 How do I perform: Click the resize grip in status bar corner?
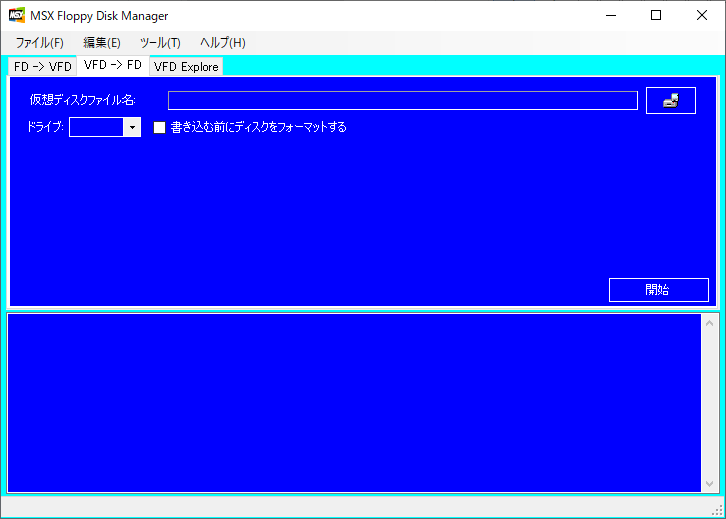click(x=717, y=510)
